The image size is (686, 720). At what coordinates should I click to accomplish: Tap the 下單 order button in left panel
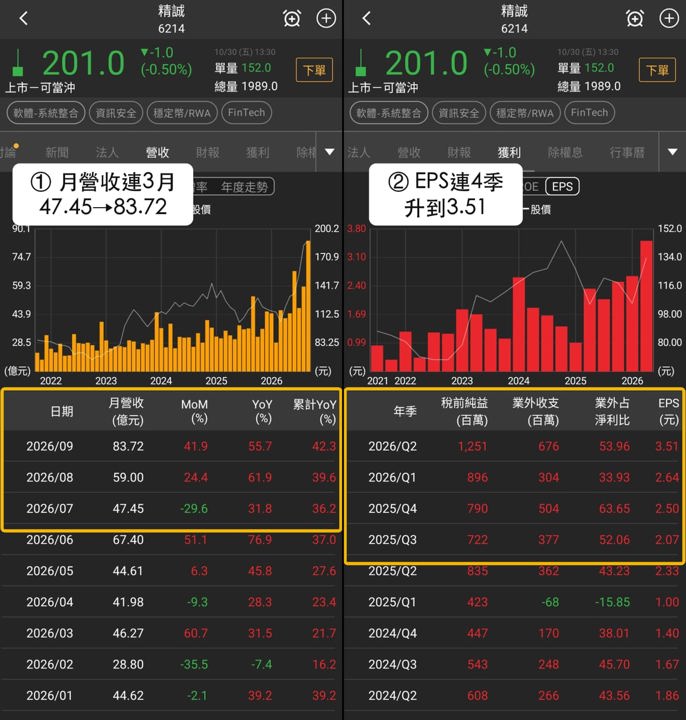(314, 70)
